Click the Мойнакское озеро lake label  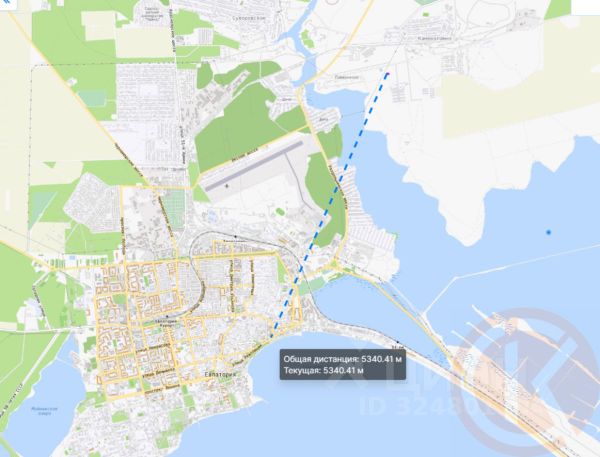44,411
